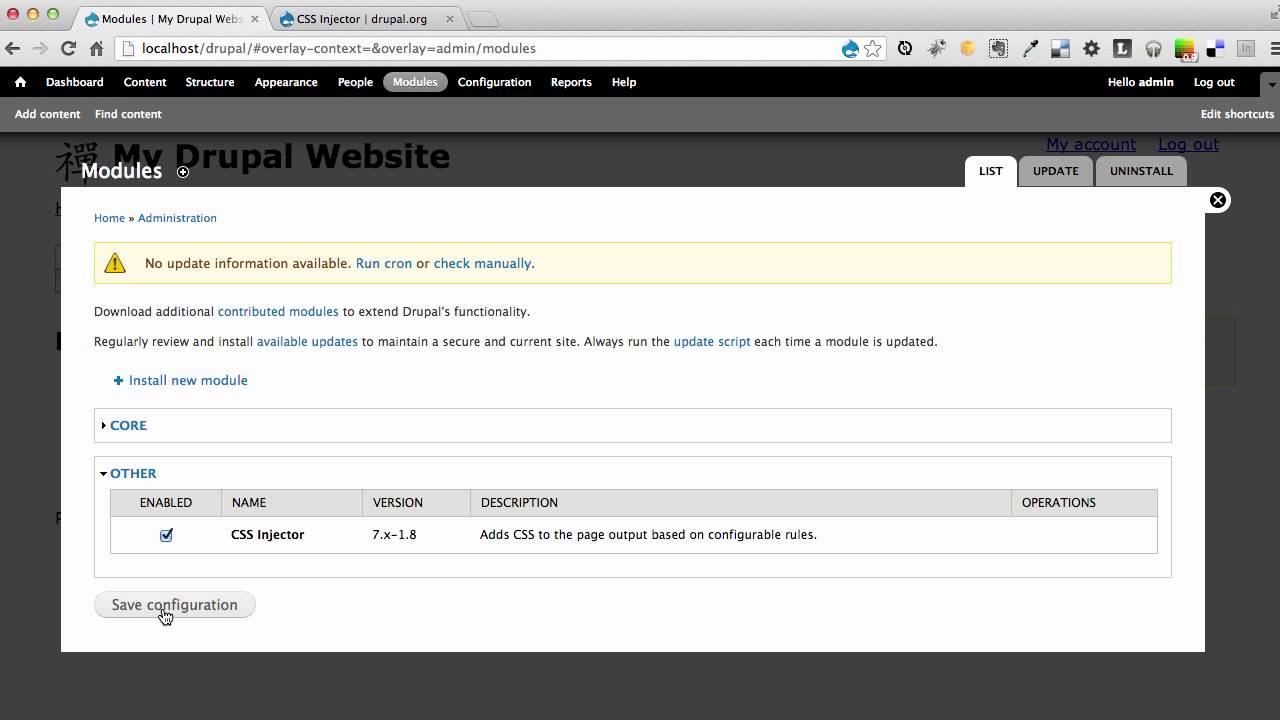Screen dimensions: 1280x720
Task: Click the Home breadcrumb link
Action: (x=109, y=218)
